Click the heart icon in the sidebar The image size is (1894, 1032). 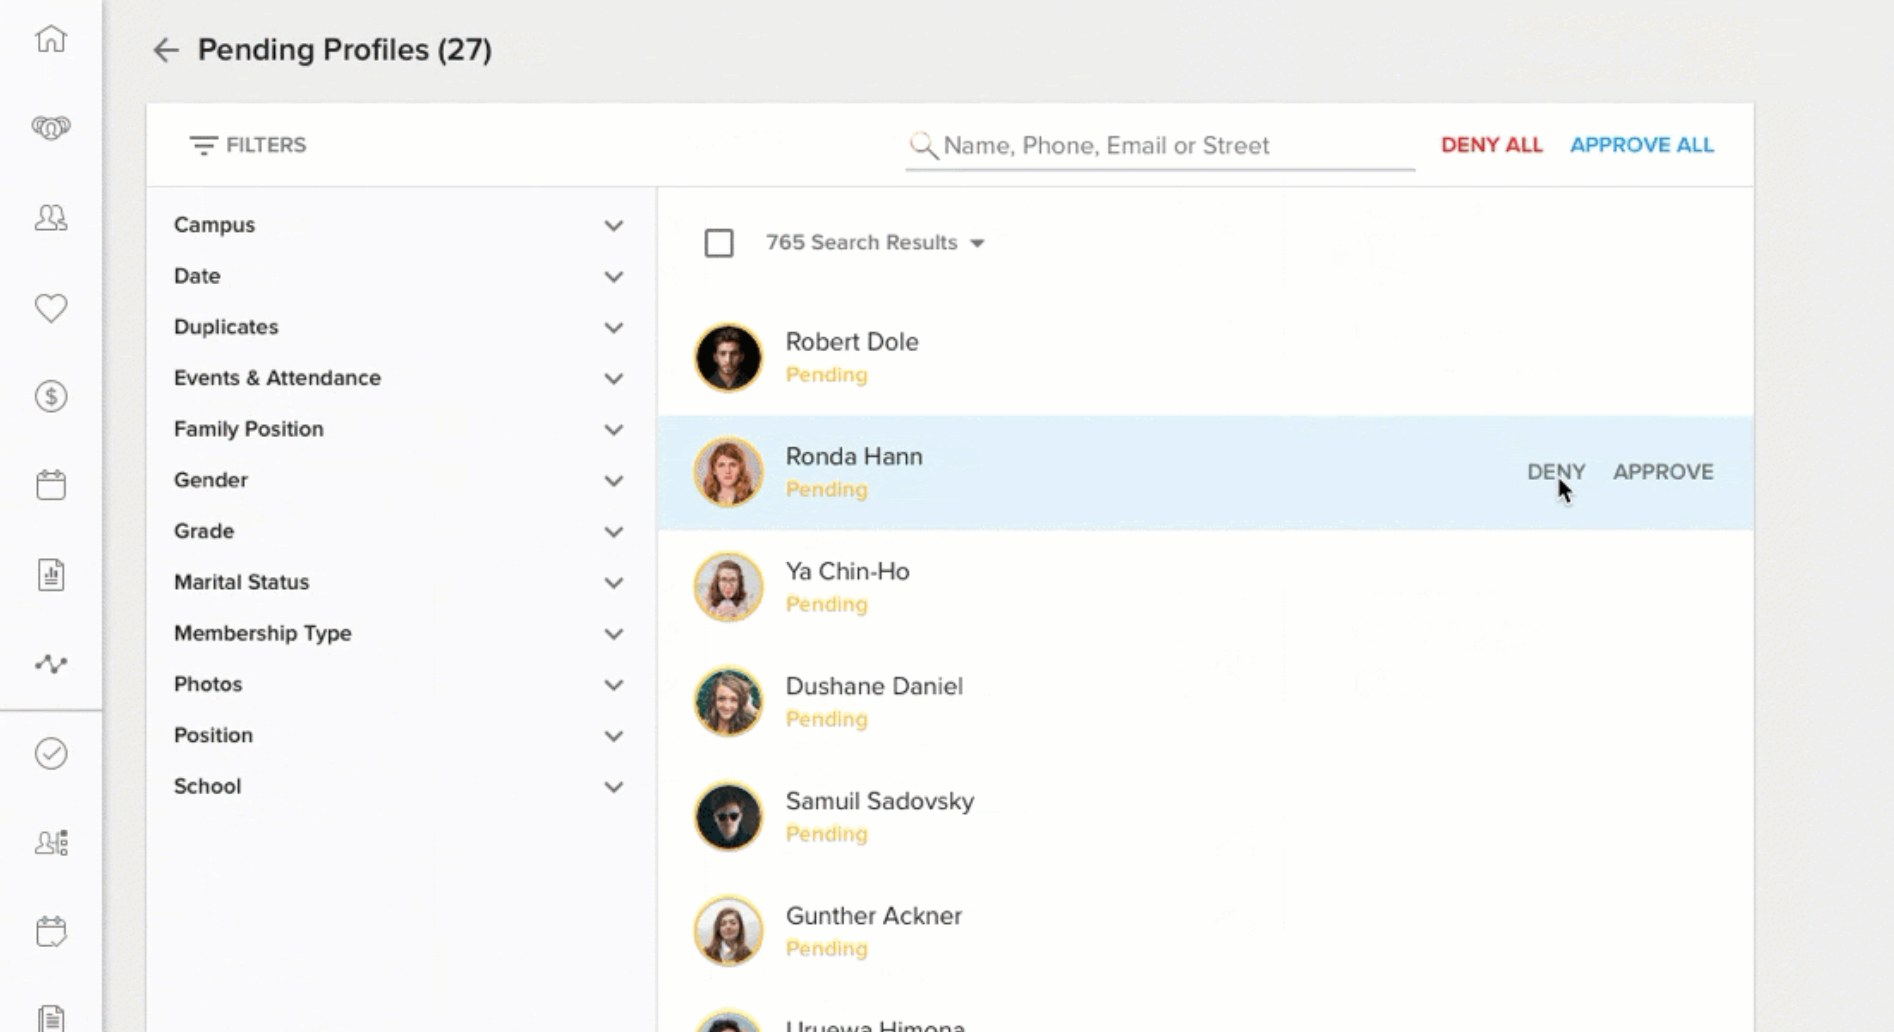point(50,308)
